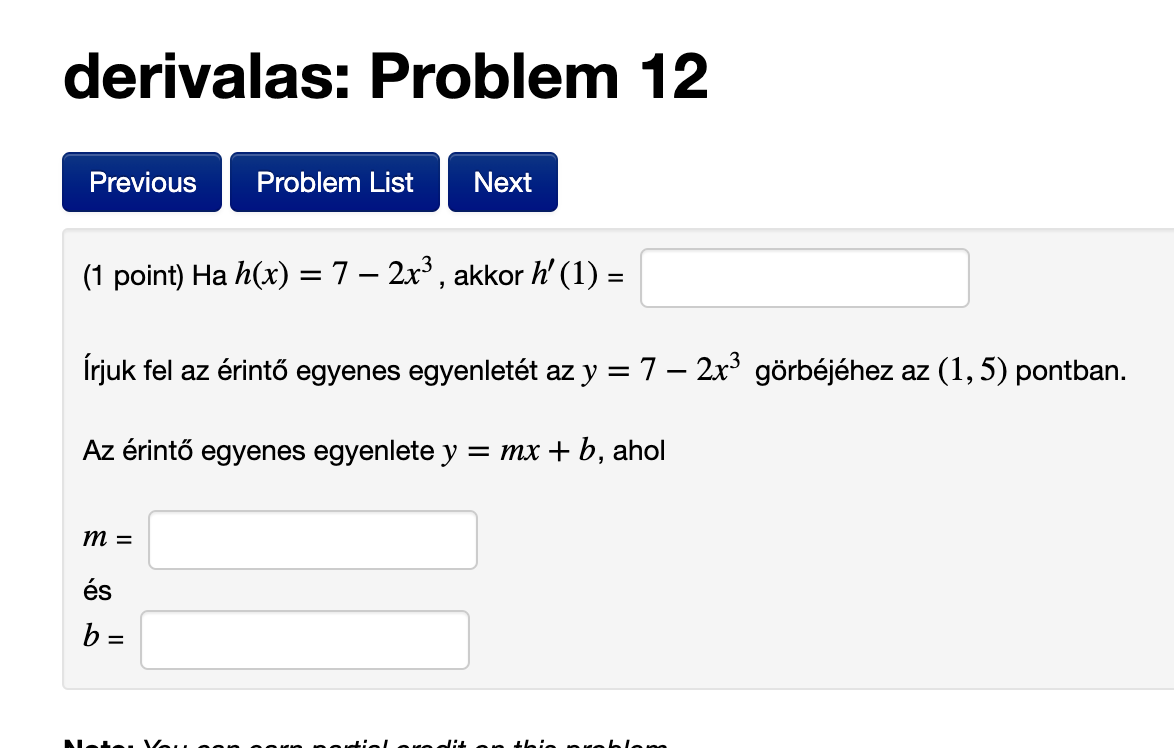Open the Problem List
The height and width of the screenshot is (748, 1174).
pos(335,182)
